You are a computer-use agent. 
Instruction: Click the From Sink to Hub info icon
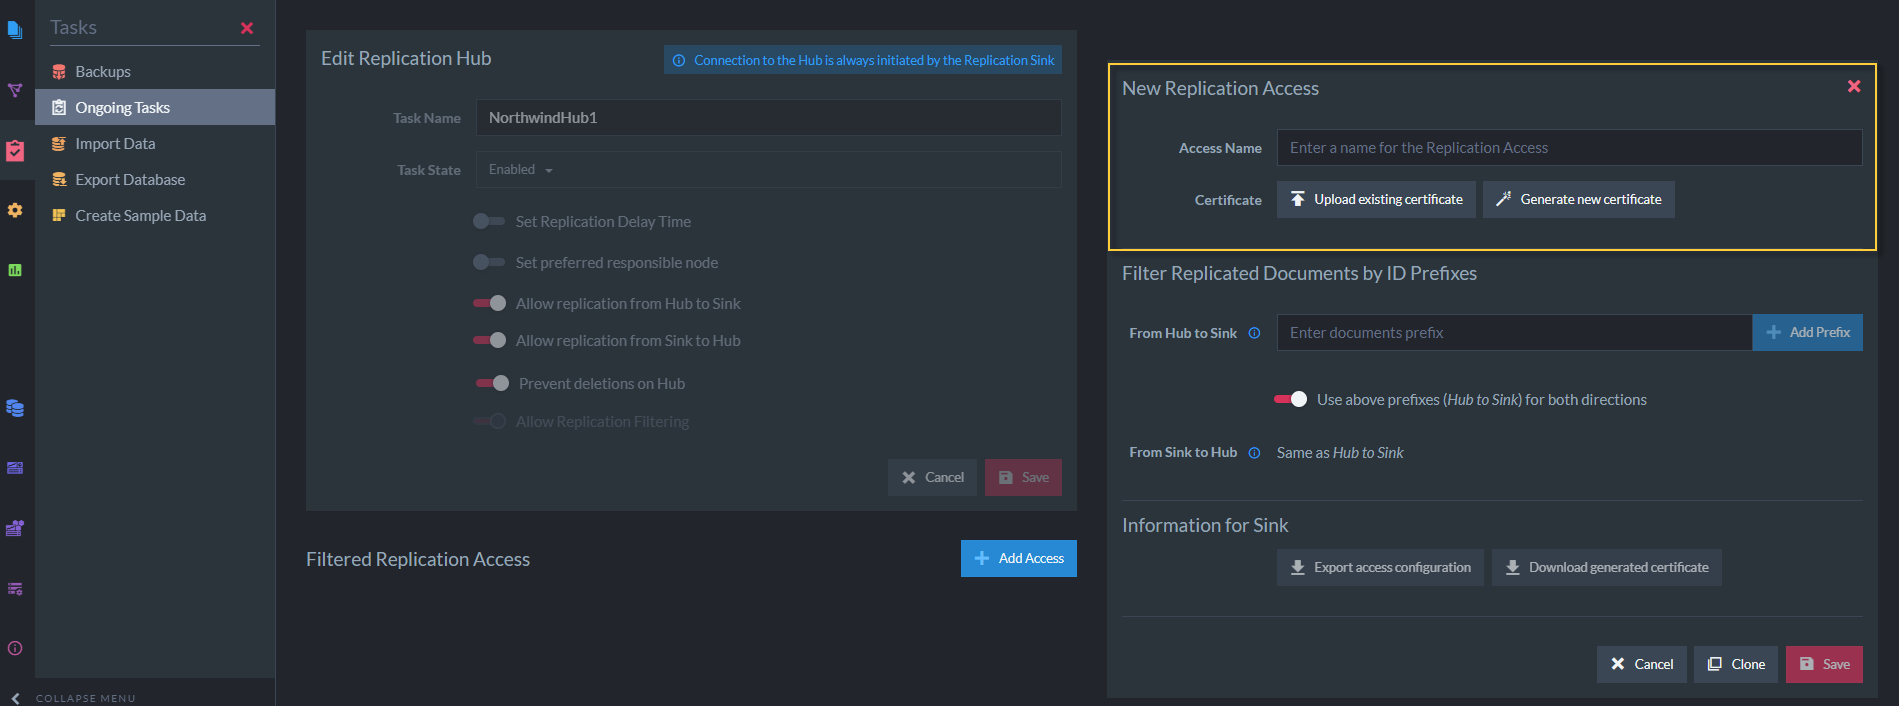click(1254, 453)
